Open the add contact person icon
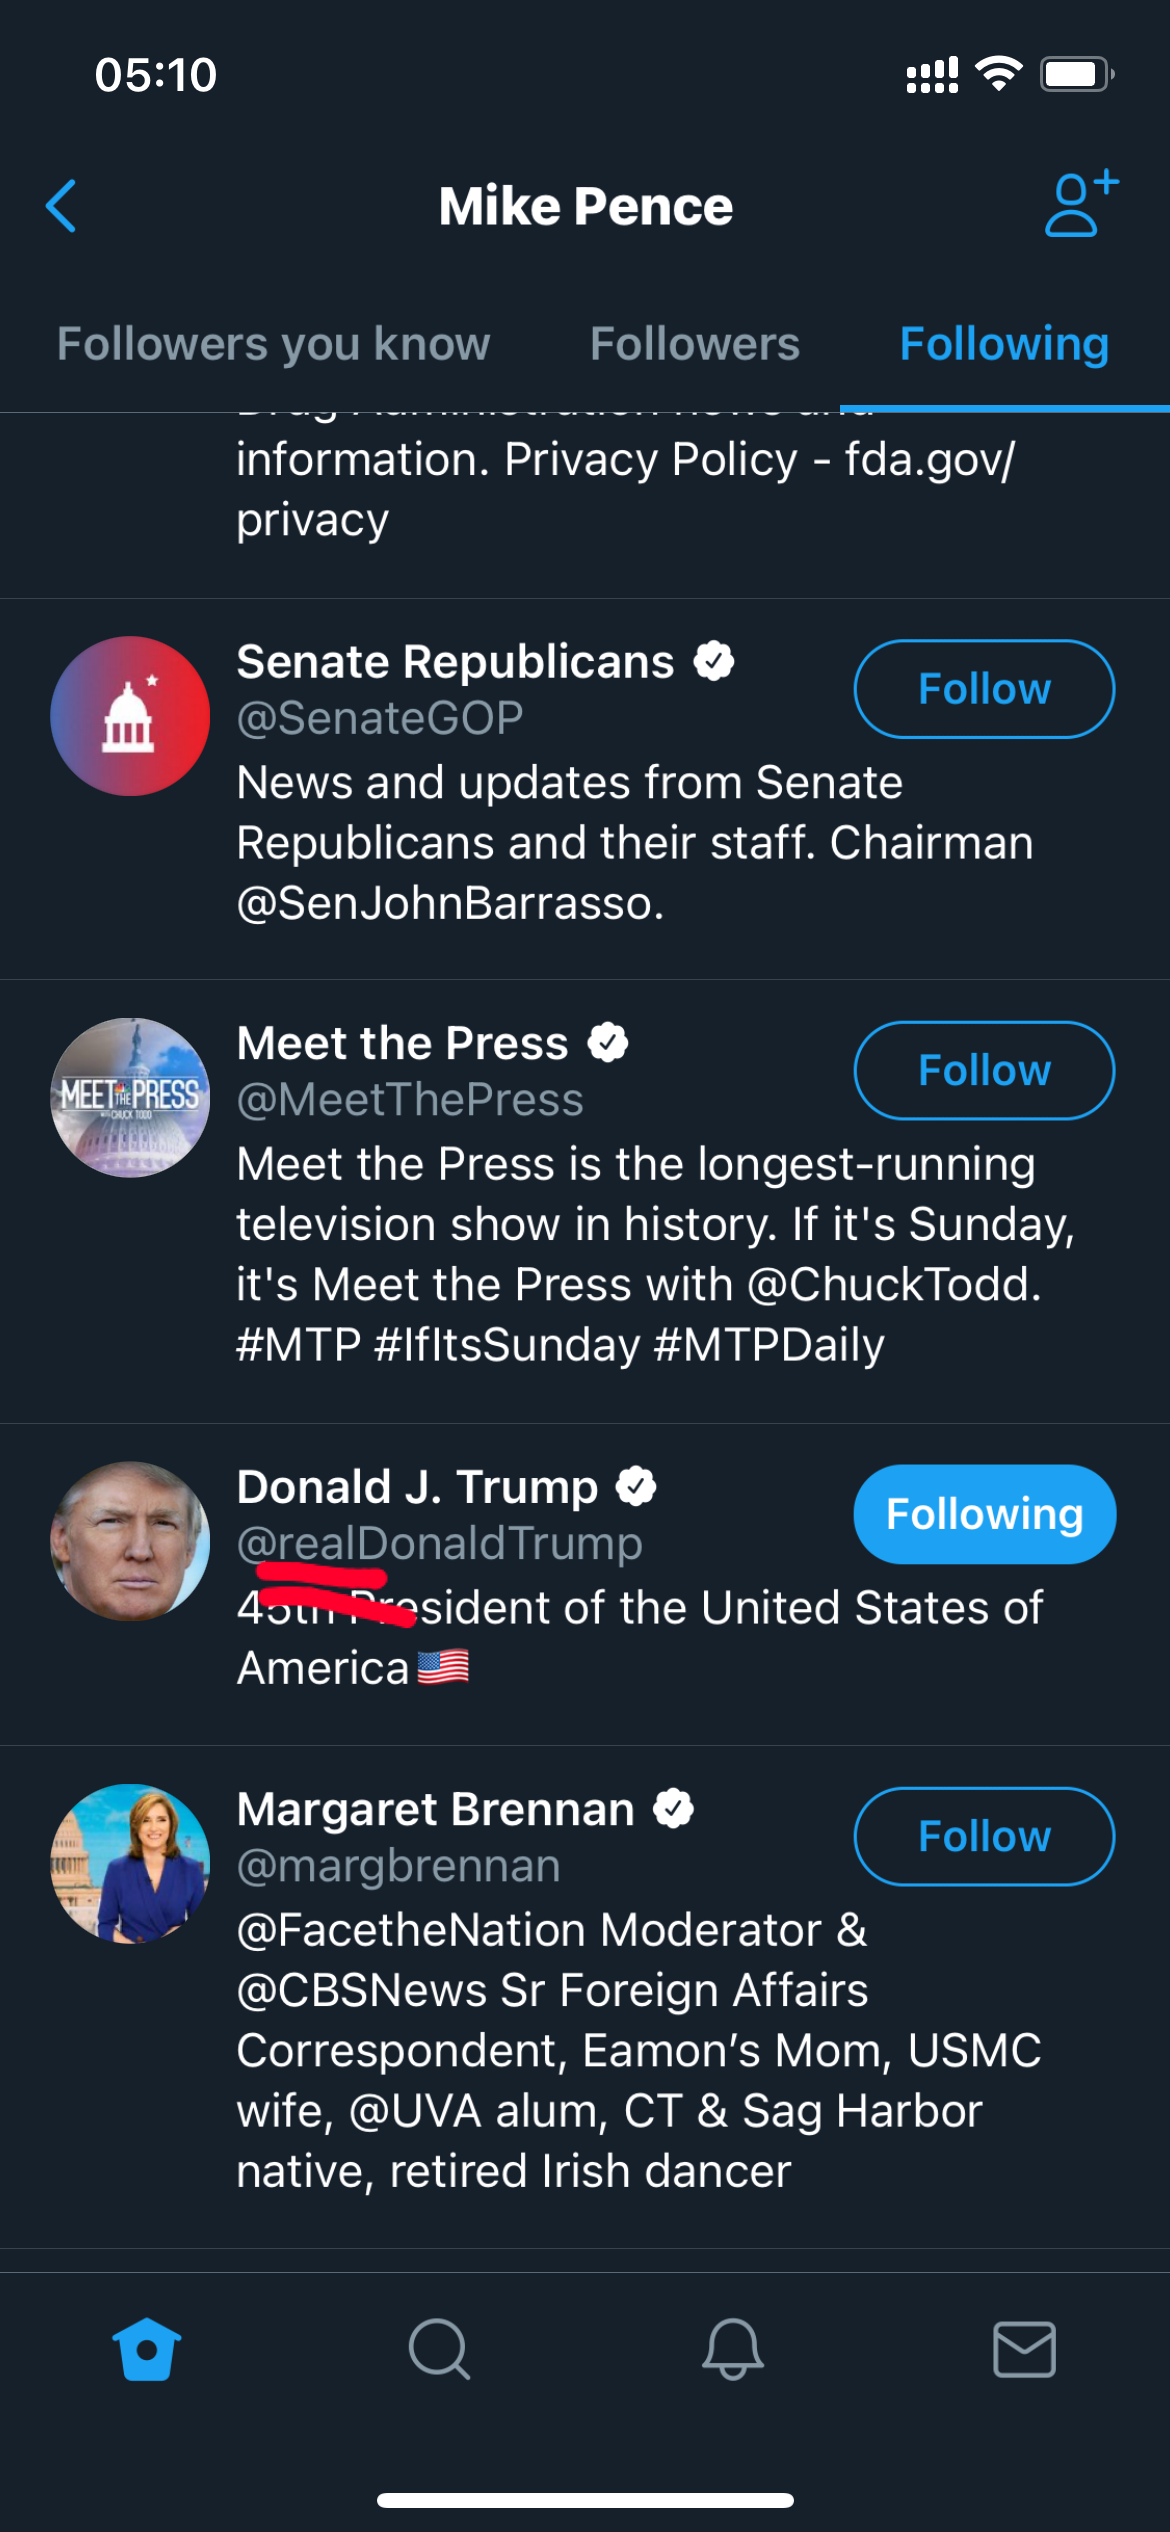Image resolution: width=1170 pixels, height=2532 pixels. click(x=1081, y=204)
